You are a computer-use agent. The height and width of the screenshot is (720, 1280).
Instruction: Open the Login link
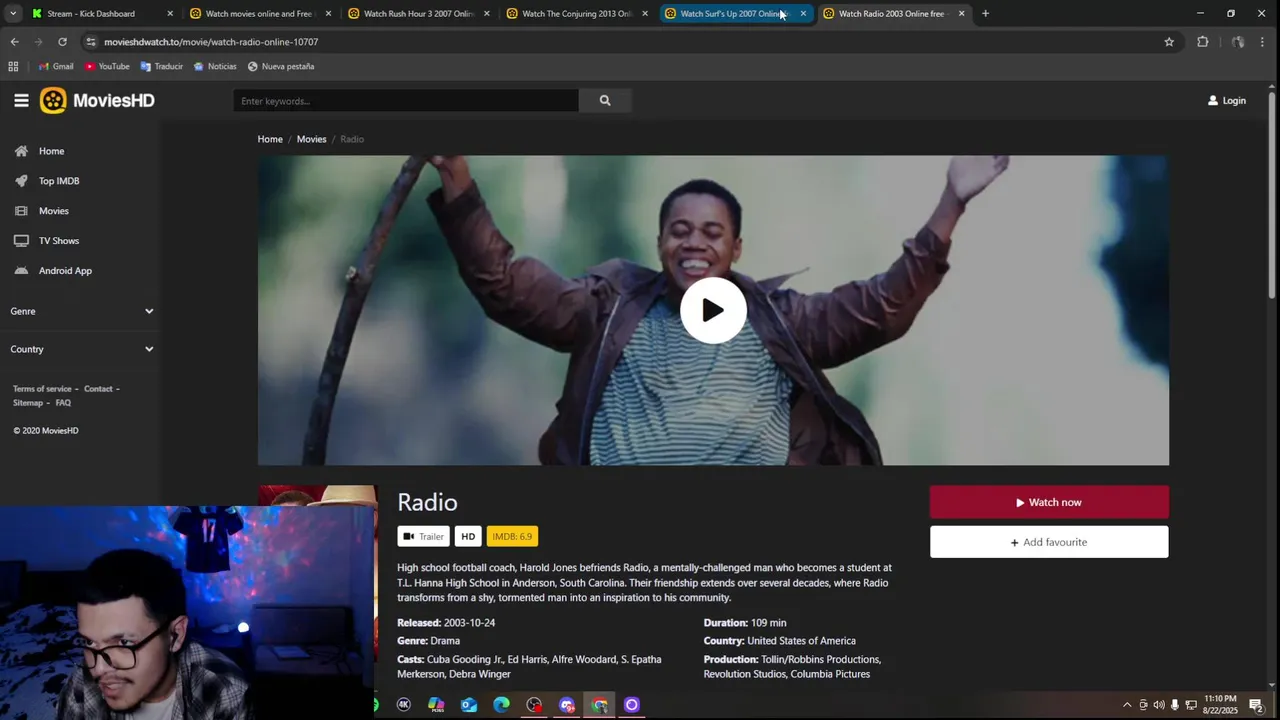click(1227, 100)
